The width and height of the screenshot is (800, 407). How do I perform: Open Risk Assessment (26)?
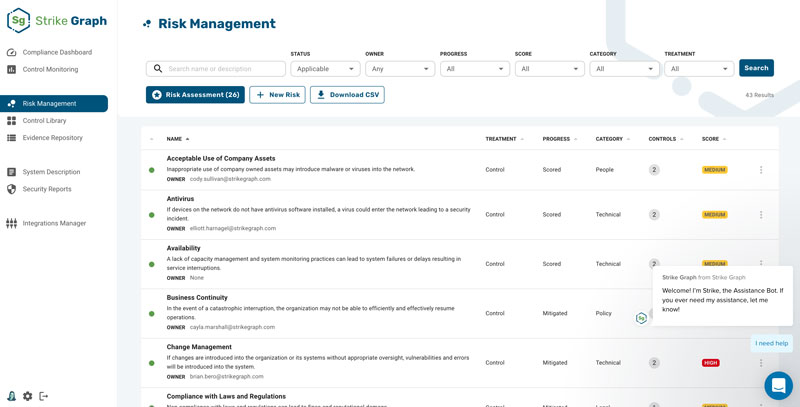tap(195, 95)
